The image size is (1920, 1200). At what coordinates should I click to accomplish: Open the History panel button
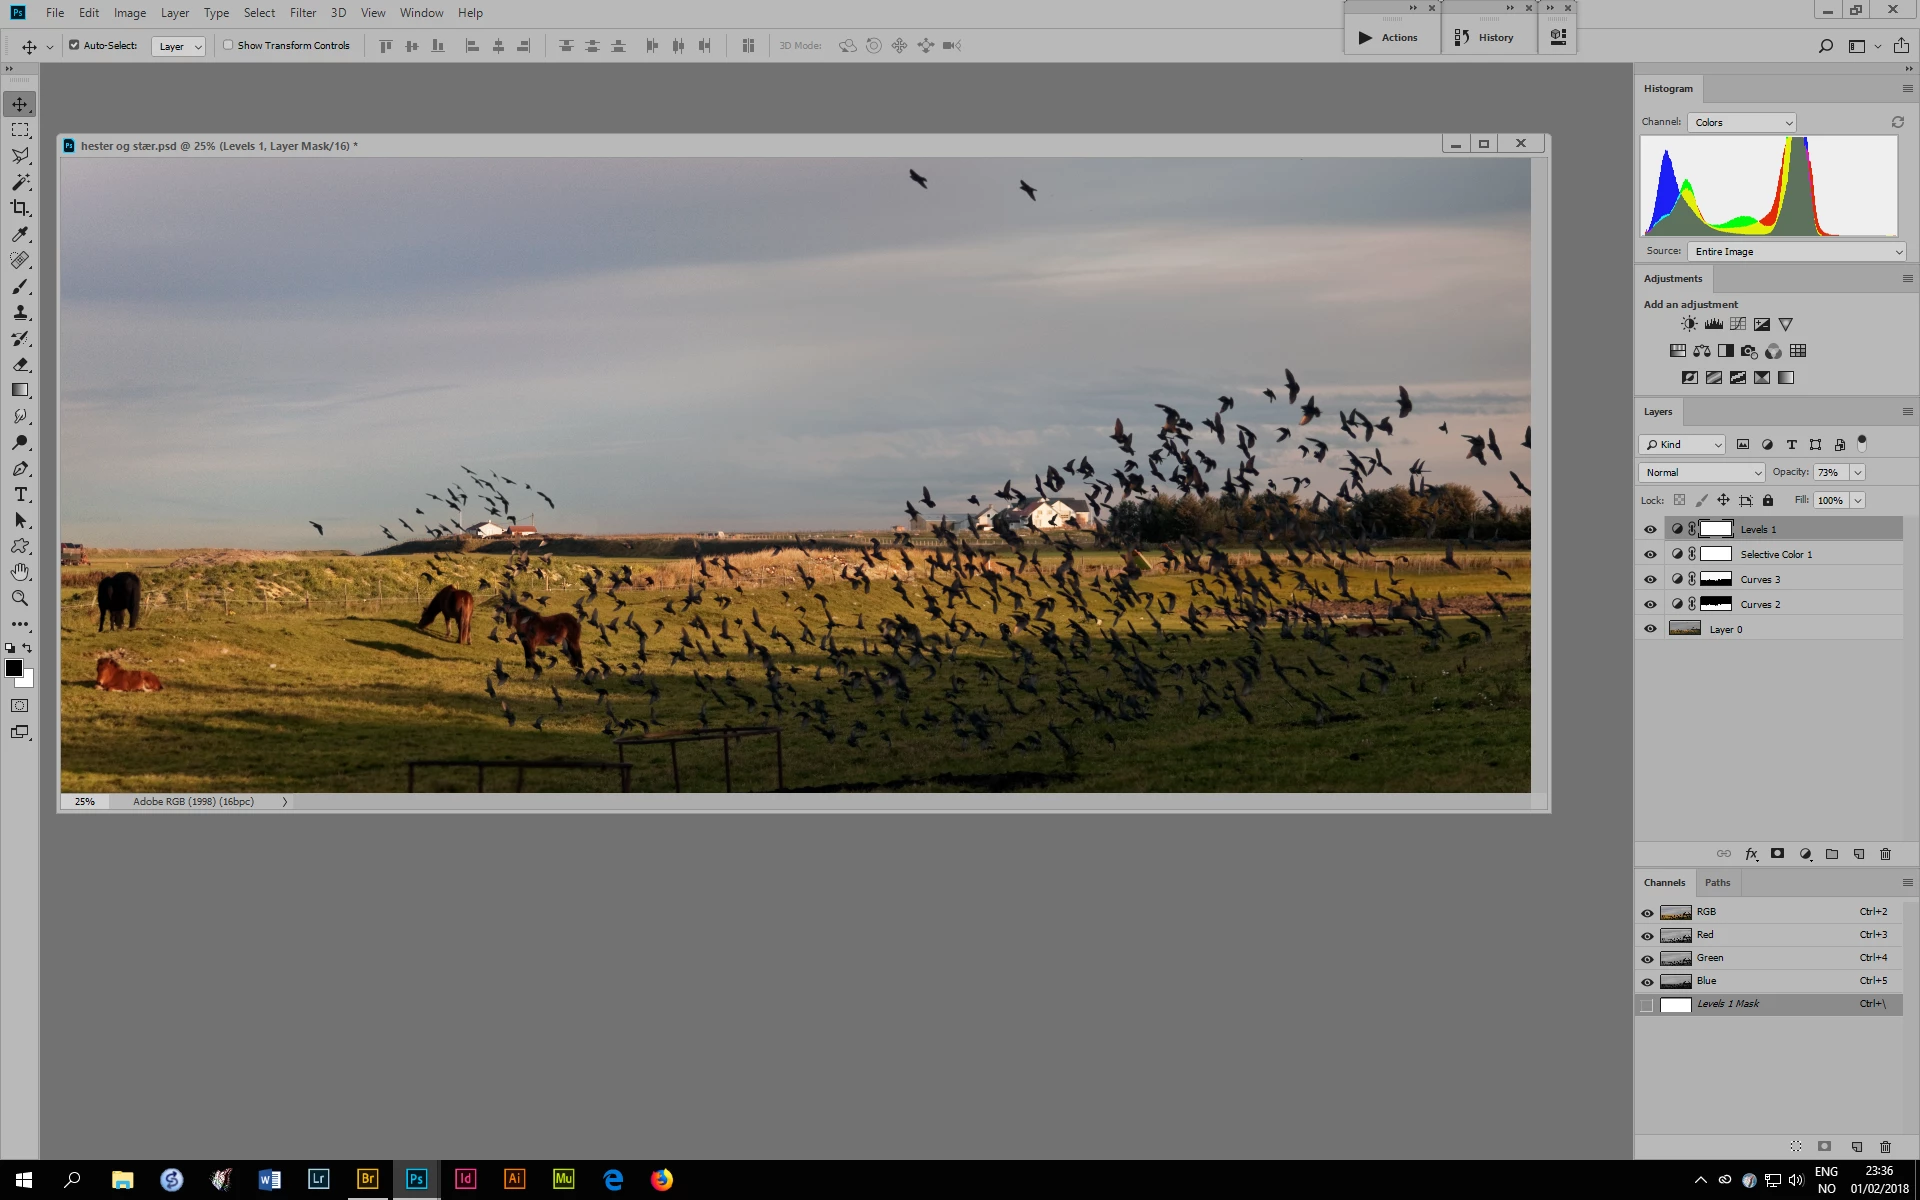[x=1486, y=37]
